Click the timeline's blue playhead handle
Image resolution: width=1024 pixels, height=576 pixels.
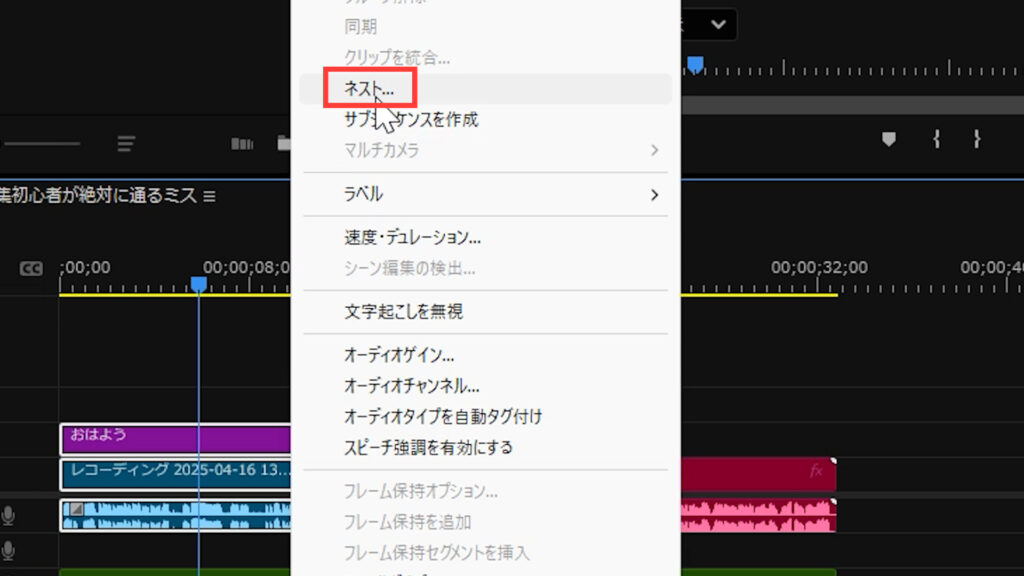click(199, 284)
